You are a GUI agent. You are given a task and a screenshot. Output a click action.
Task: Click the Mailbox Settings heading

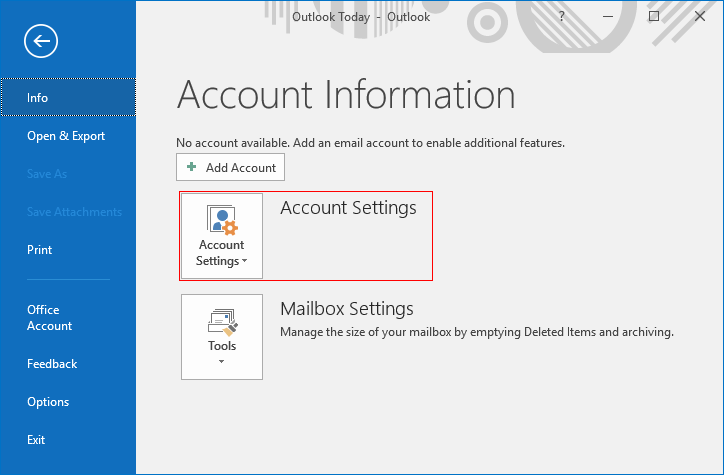tap(347, 308)
